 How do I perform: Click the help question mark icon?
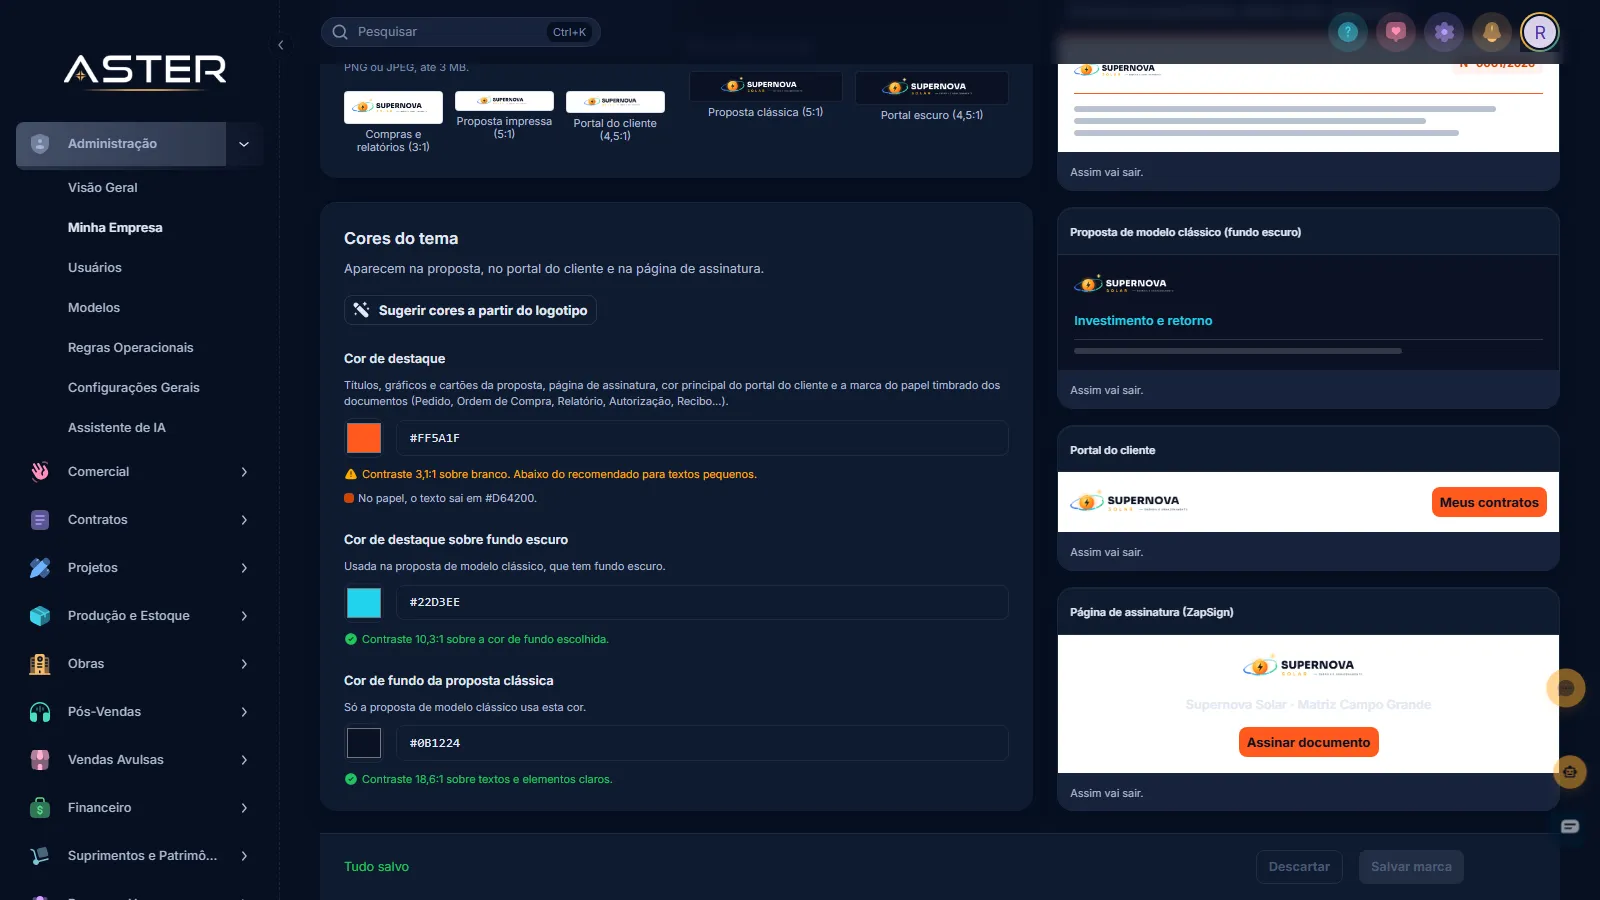coord(1347,32)
